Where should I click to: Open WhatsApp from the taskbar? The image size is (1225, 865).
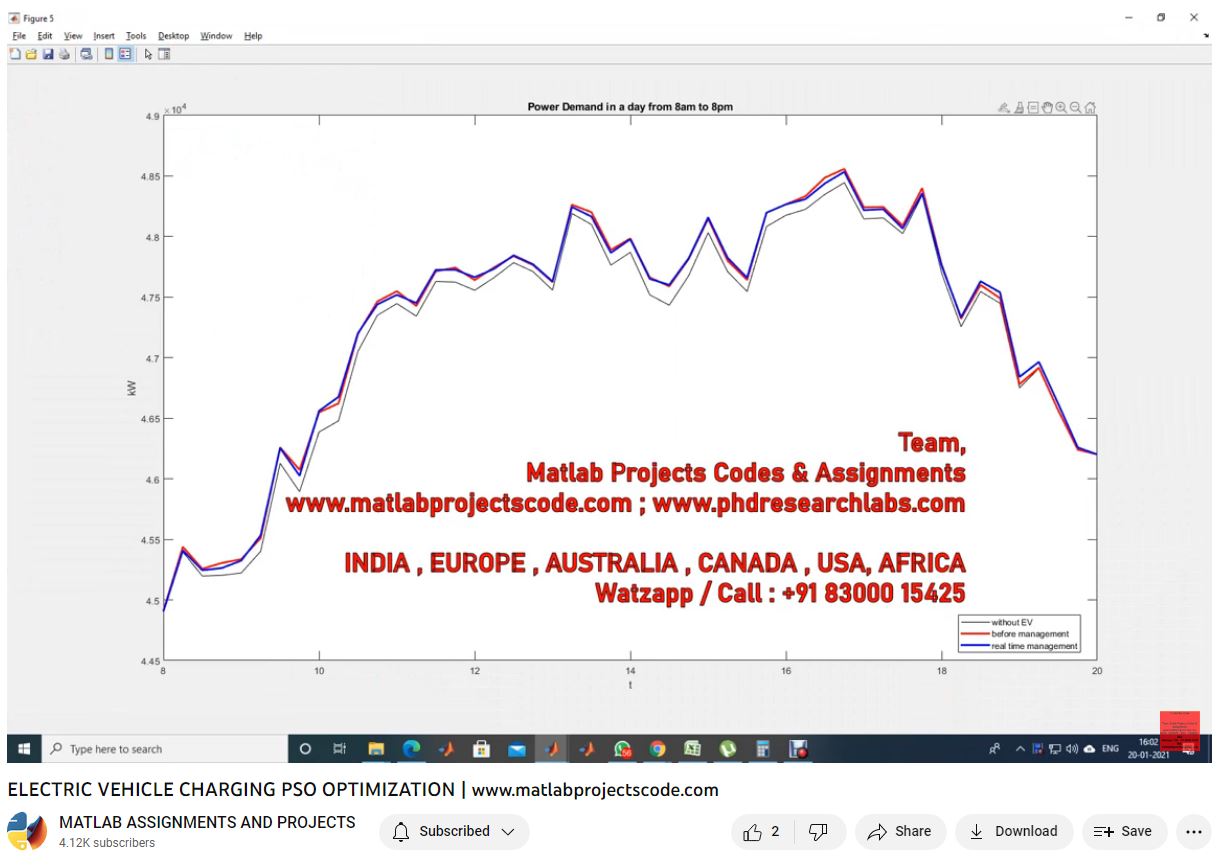[623, 748]
